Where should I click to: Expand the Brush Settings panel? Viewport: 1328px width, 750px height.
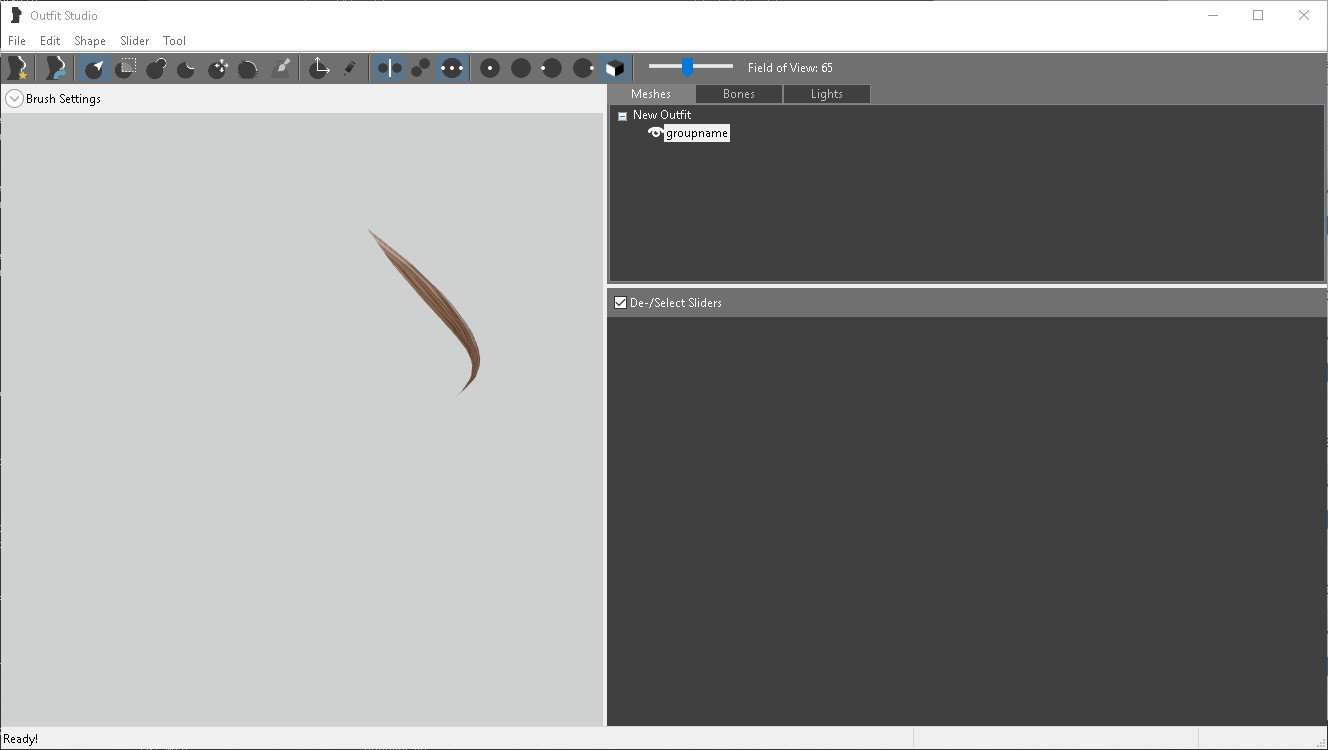point(14,99)
